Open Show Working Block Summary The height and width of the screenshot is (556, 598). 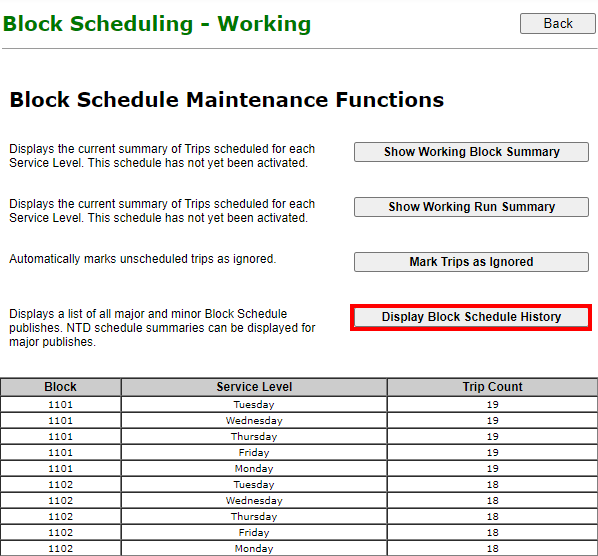[471, 152]
